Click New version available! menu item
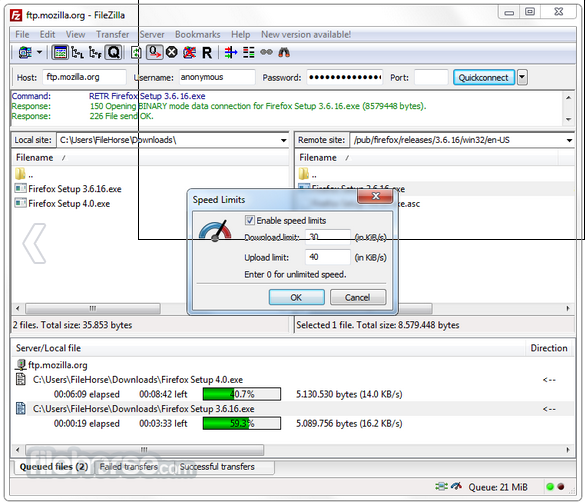This screenshot has height=504, width=586. [x=306, y=35]
